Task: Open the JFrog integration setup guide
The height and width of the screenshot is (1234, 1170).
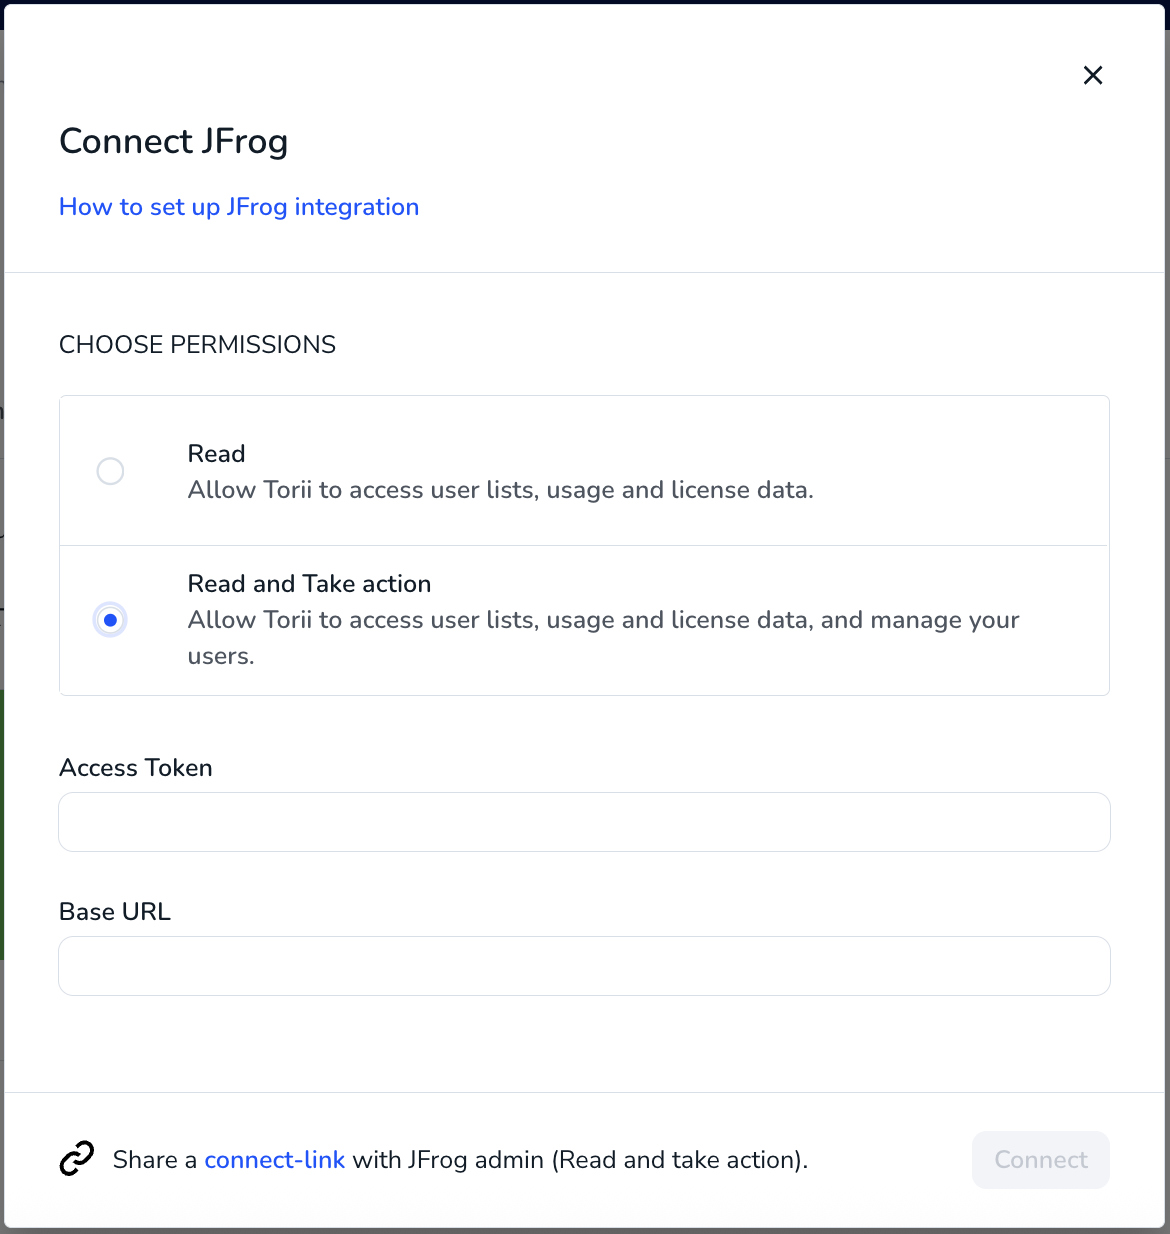Action: point(238,207)
